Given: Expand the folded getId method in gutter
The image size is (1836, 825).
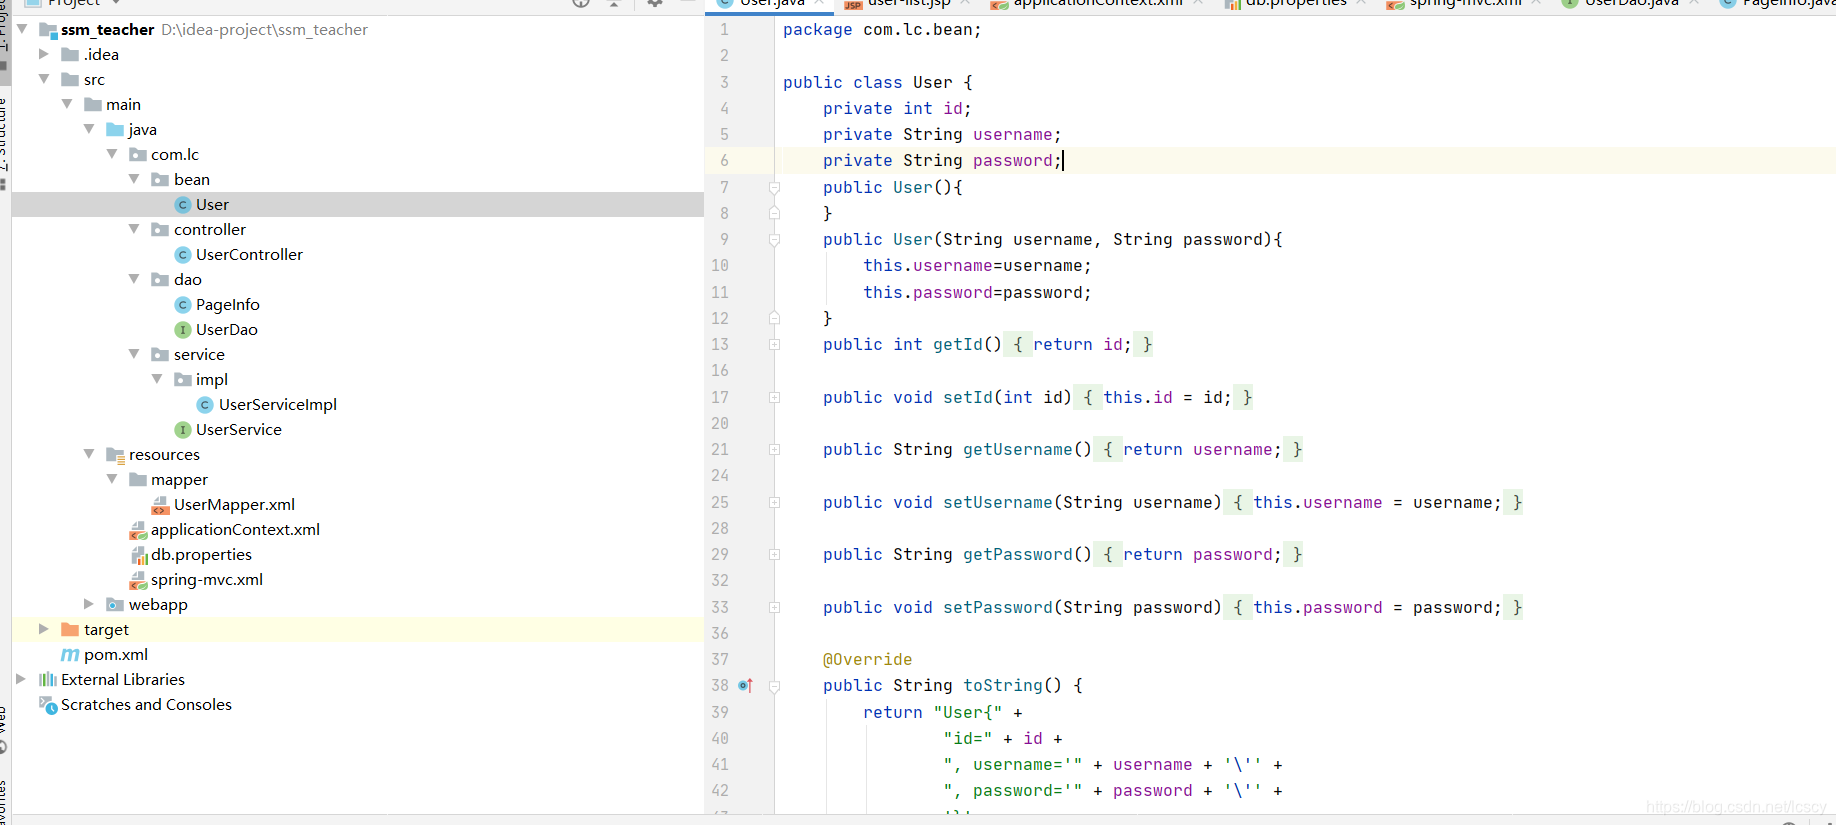Looking at the screenshot, I should coord(774,345).
